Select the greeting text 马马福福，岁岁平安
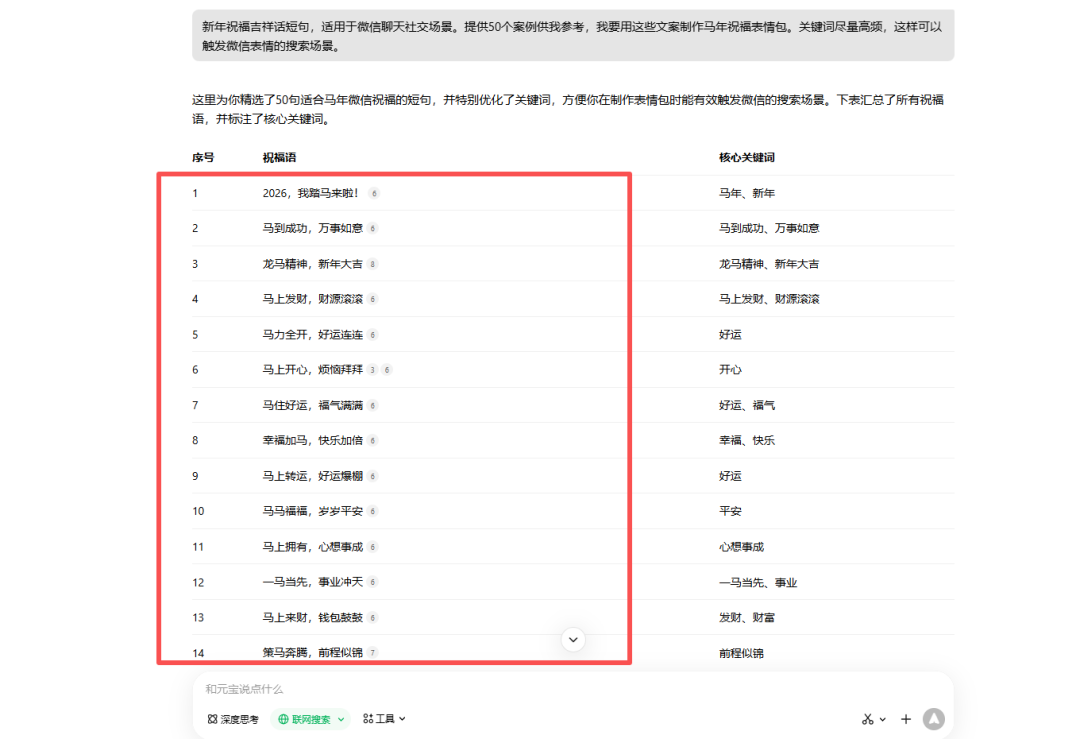 313,512
